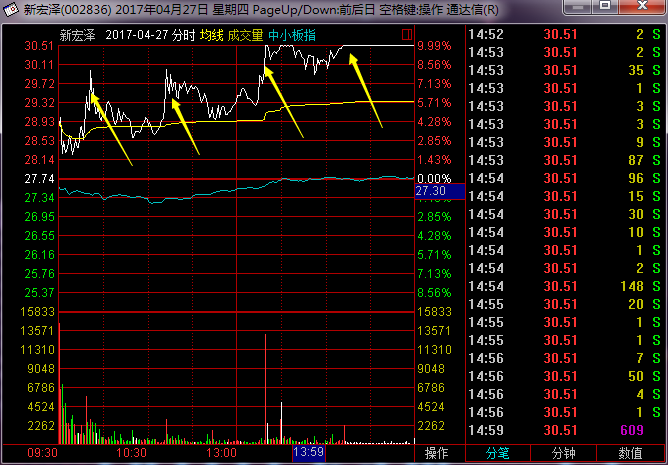Screen dimensions: 668x465
Task: Select the 14:56 tick with volume 7
Action: (565, 358)
